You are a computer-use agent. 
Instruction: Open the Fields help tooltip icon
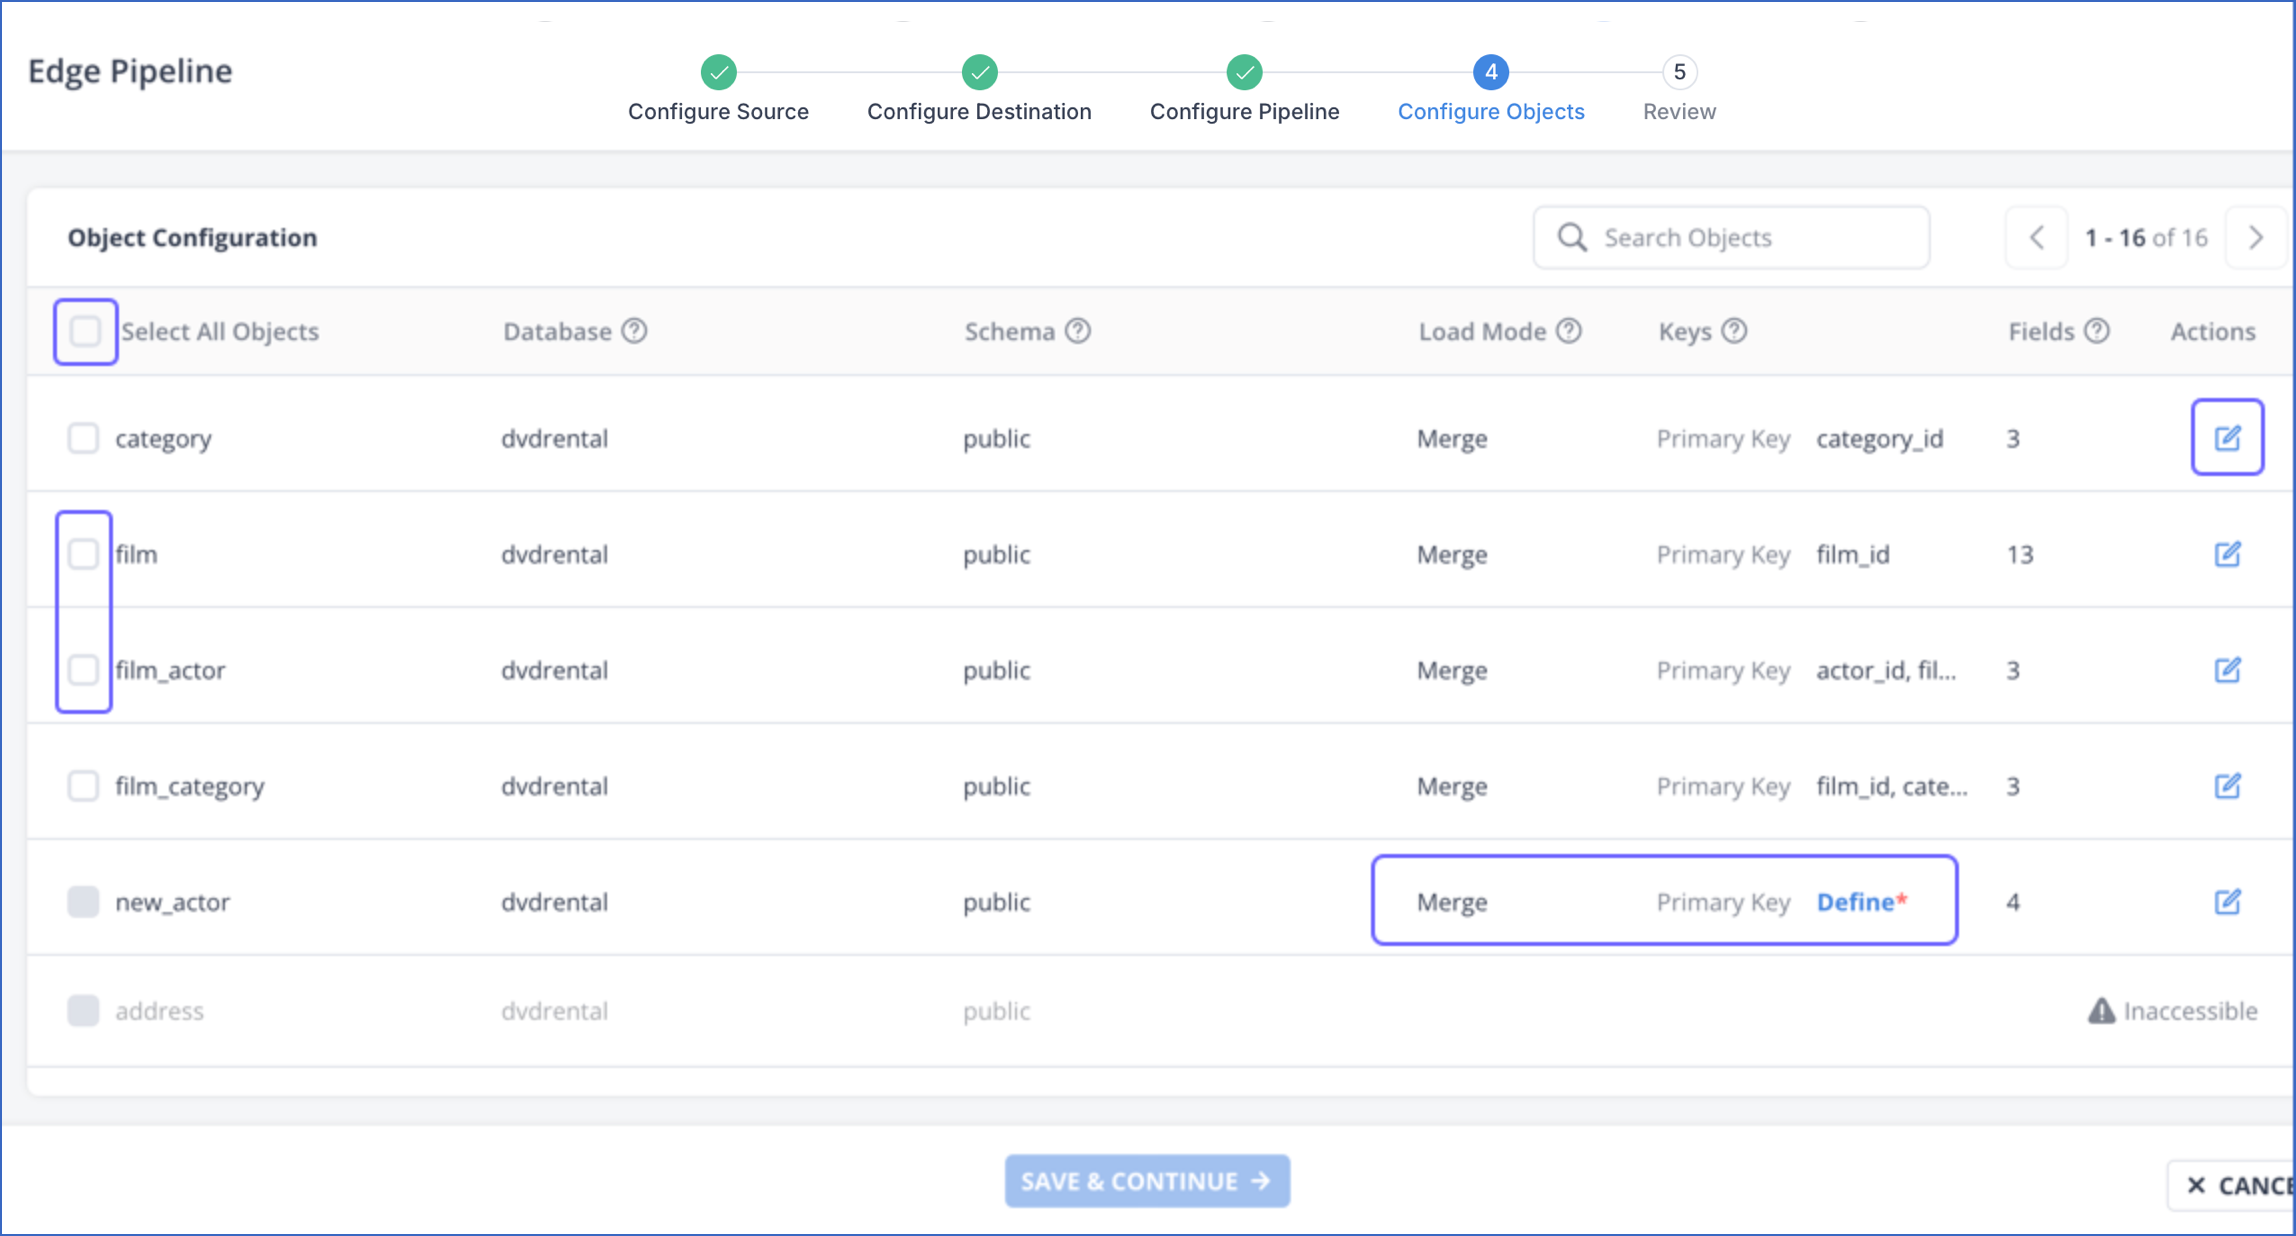tap(2096, 330)
